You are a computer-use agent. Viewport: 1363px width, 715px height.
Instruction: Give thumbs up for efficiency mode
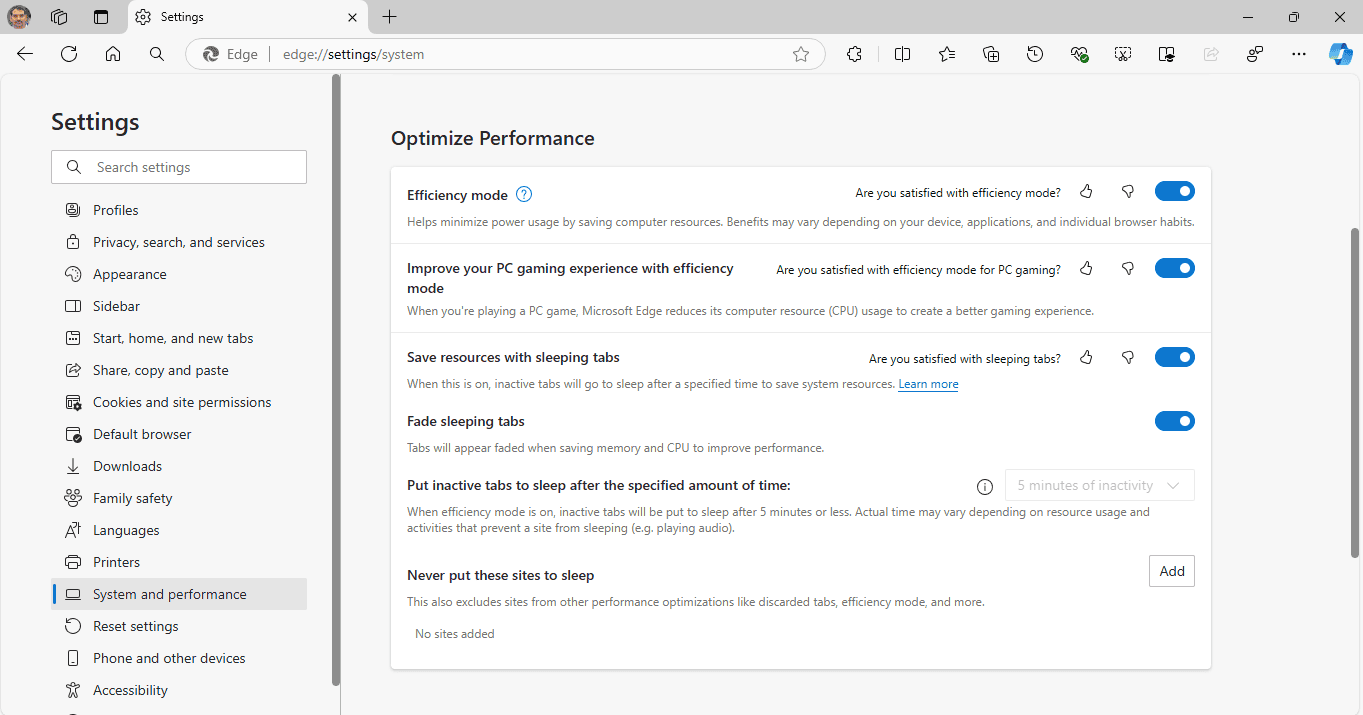[1087, 191]
